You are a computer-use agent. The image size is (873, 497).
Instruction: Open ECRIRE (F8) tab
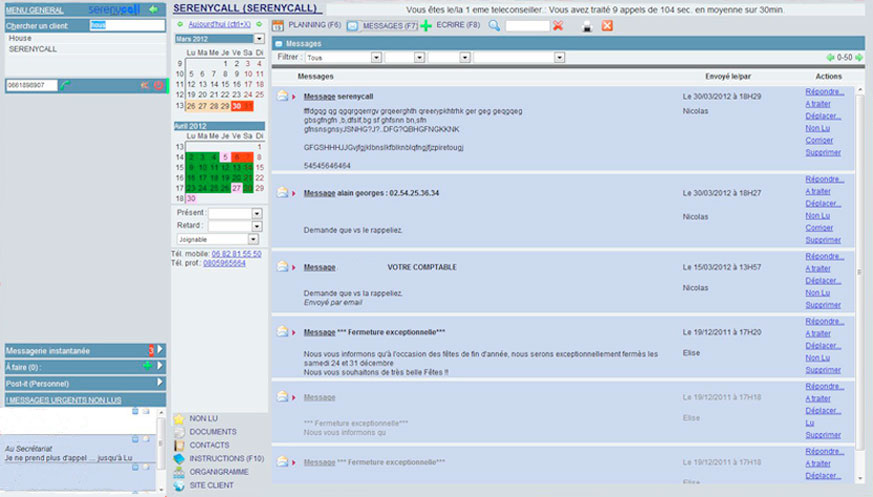[x=458, y=25]
